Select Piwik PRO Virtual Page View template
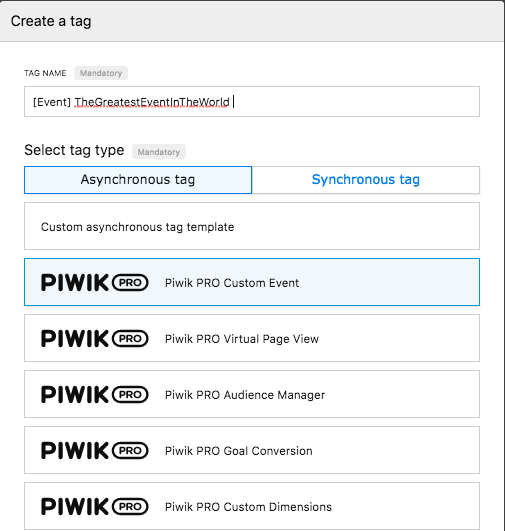 pos(252,338)
